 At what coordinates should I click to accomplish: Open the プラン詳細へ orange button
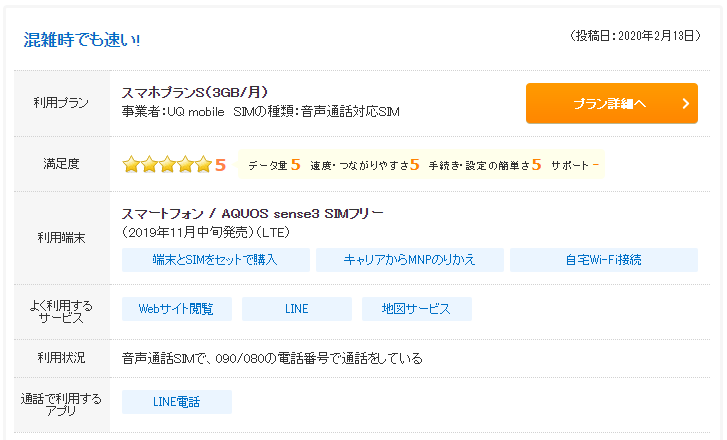click(612, 103)
